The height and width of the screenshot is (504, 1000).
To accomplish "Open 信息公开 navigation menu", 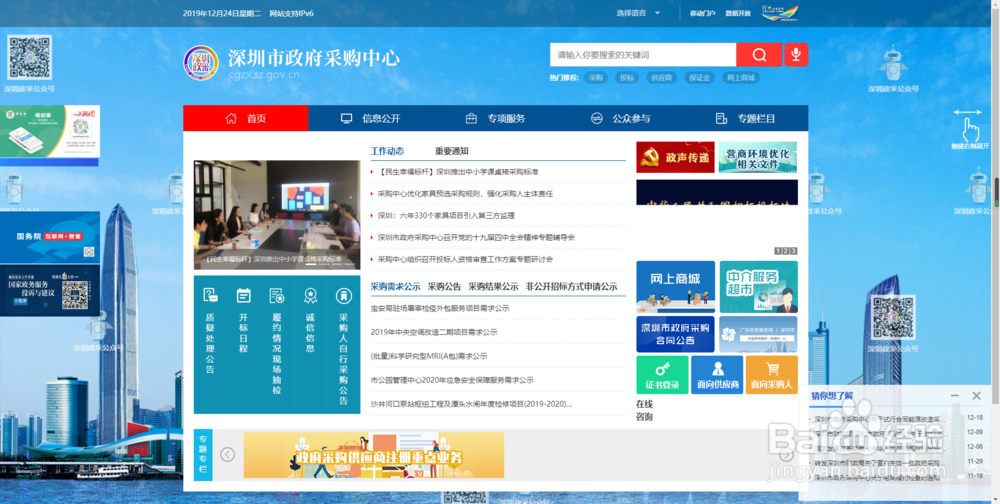I will tap(371, 118).
